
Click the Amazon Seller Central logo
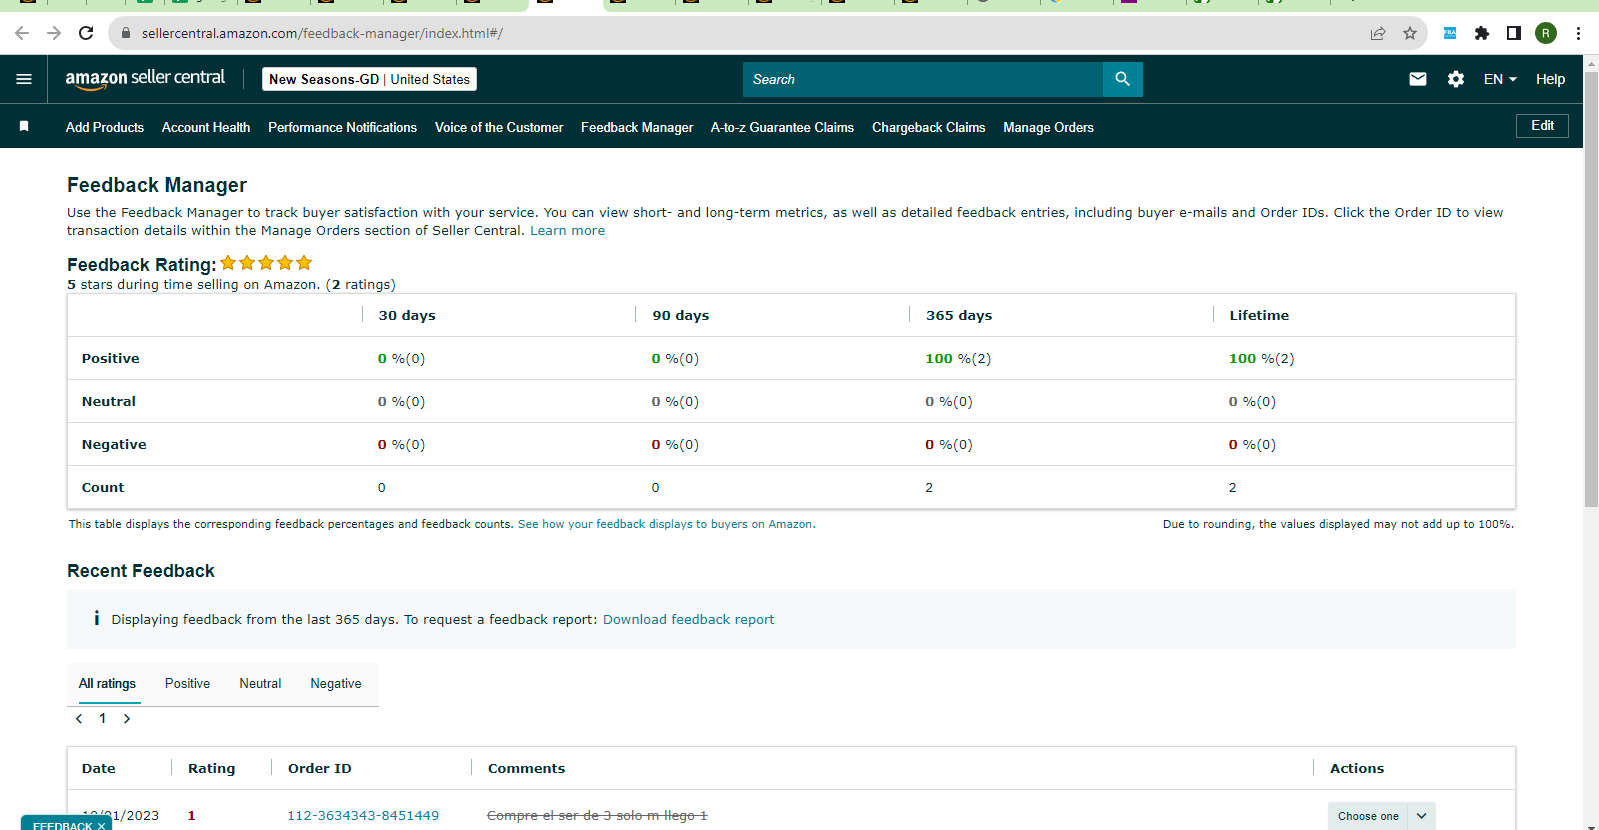coord(146,79)
